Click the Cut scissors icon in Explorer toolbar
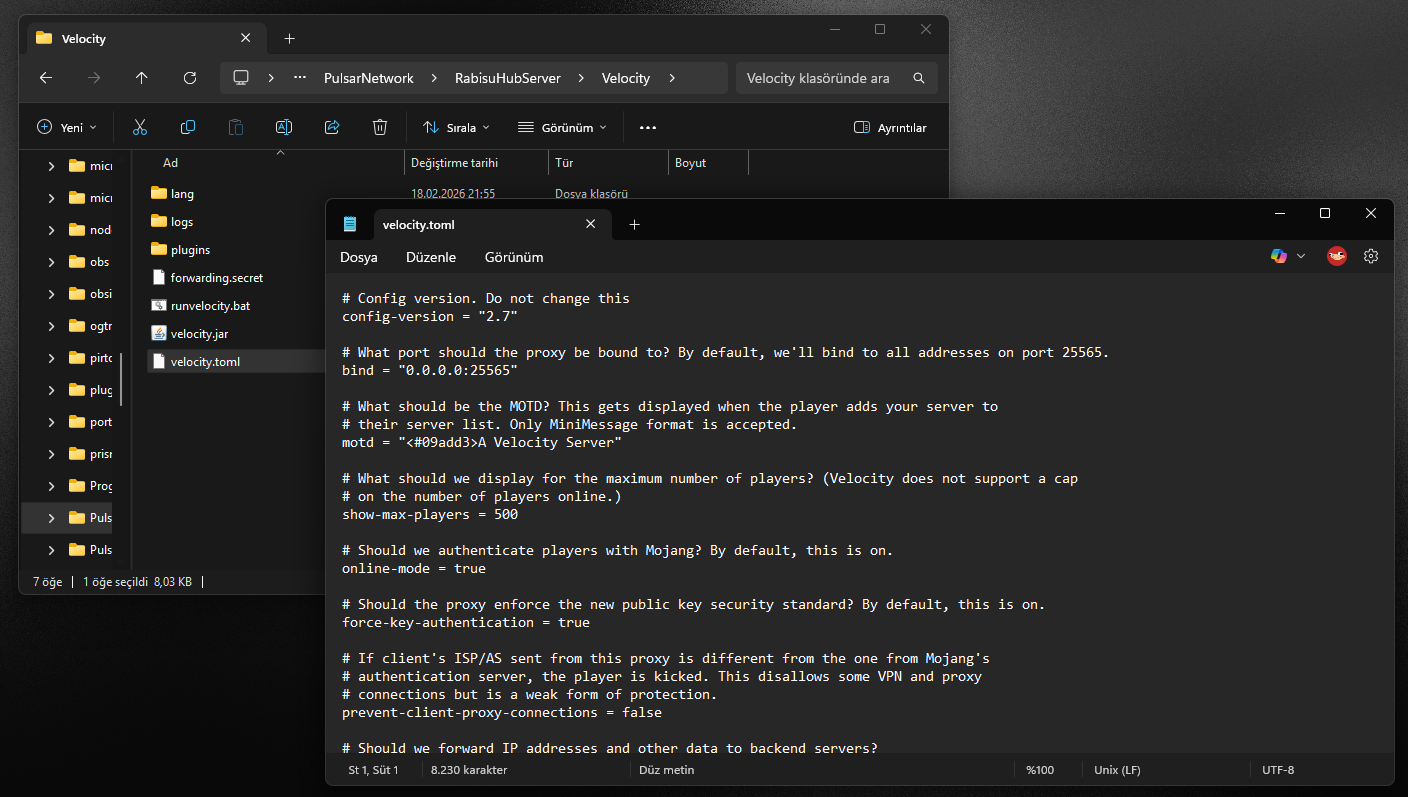Screen dimensions: 1408x797 140,127
